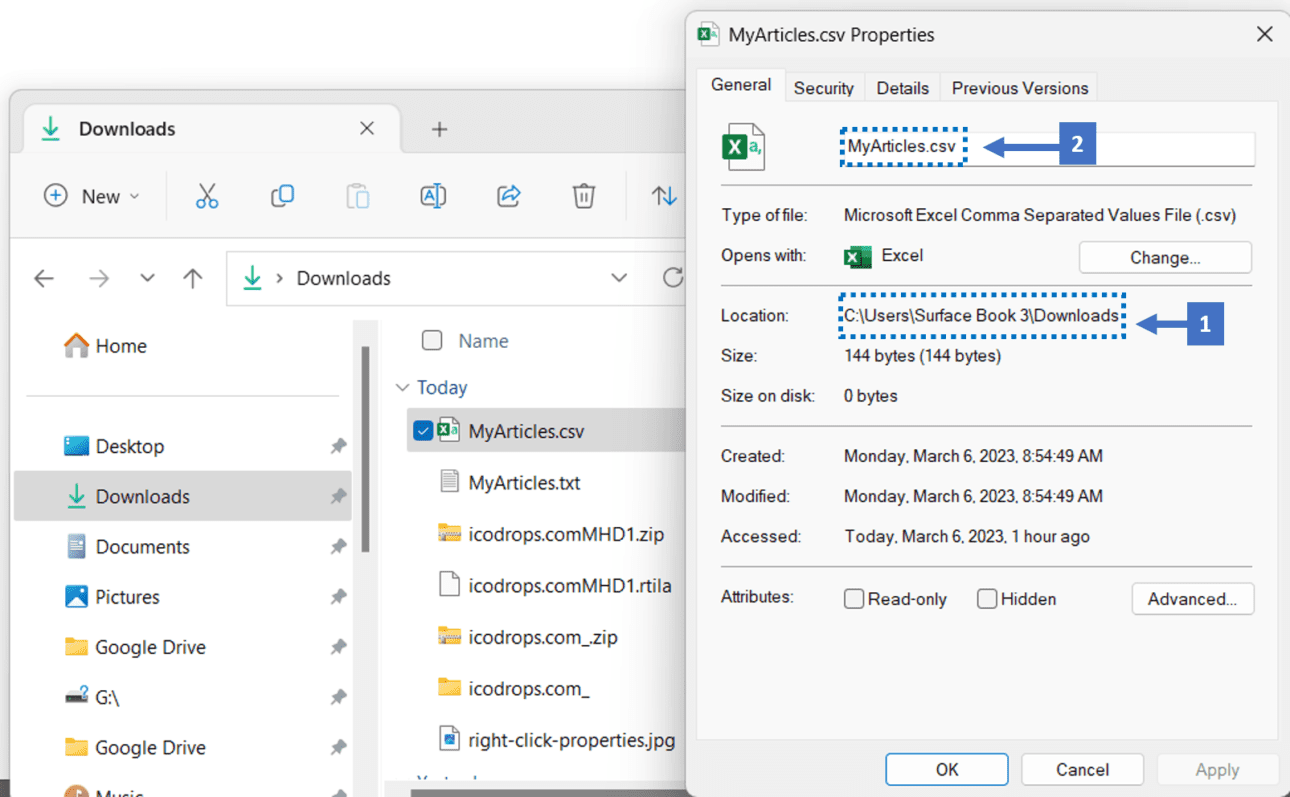The width and height of the screenshot is (1290, 797).
Task: Select the Cut icon in the toolbar
Action: (x=207, y=196)
